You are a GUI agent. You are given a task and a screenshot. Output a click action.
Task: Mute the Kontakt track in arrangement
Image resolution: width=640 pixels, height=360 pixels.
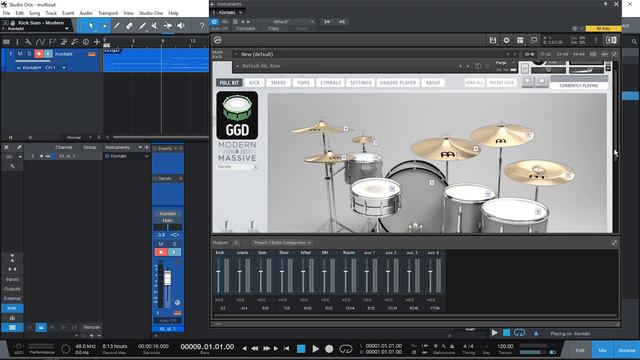coord(20,53)
